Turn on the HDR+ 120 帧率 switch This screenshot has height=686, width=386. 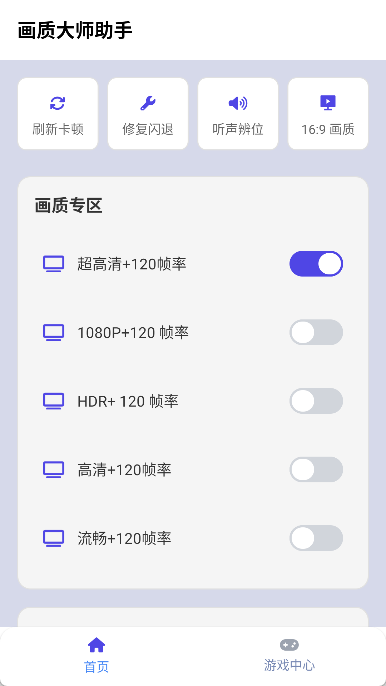pyautogui.click(x=316, y=401)
